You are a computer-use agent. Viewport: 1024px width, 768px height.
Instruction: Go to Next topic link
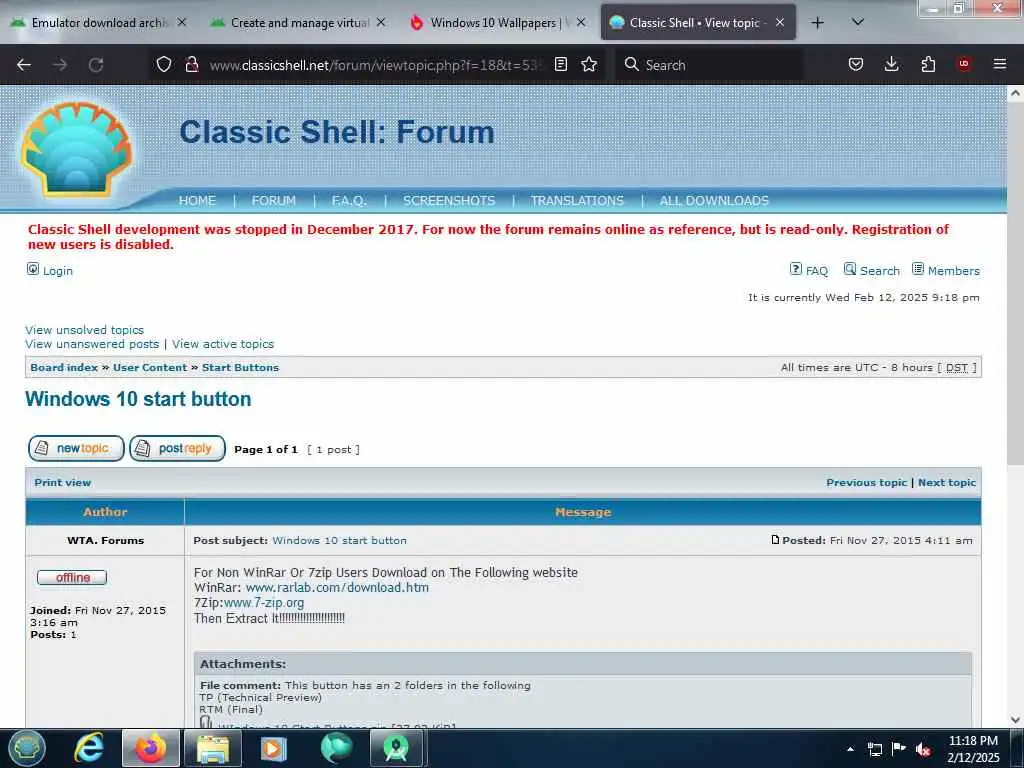(x=947, y=483)
